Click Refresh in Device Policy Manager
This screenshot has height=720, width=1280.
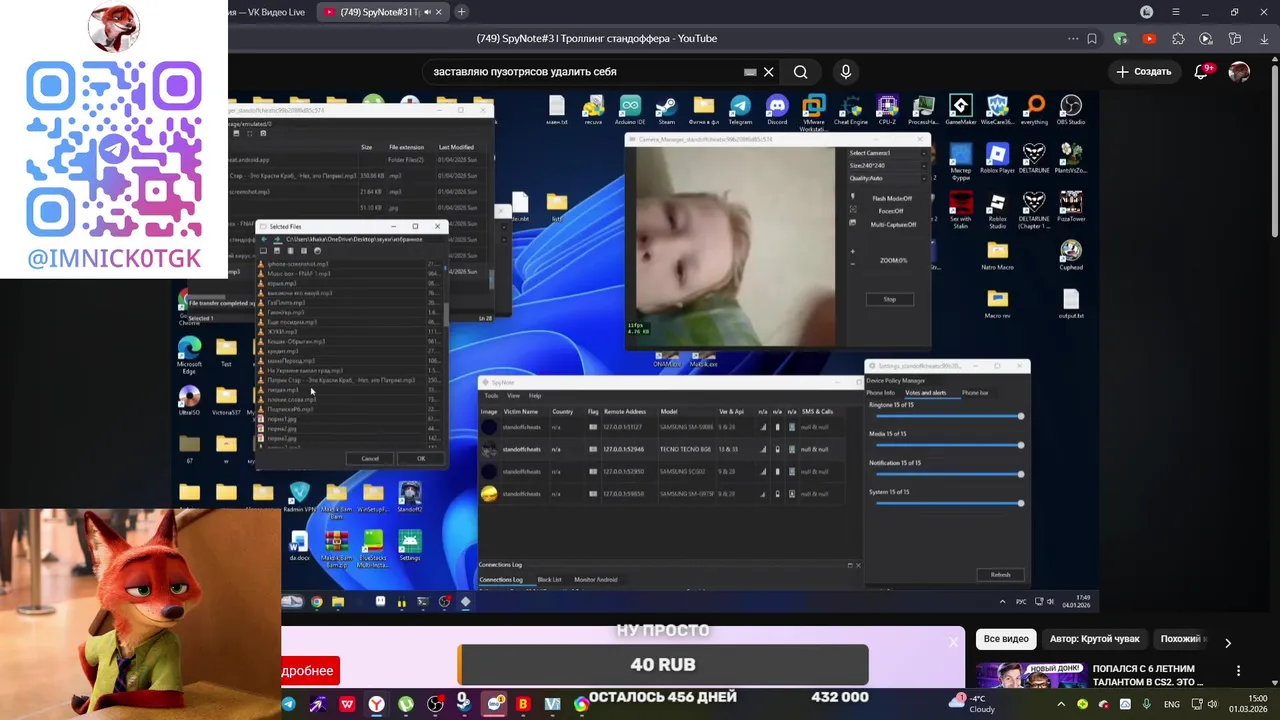tap(1000, 575)
